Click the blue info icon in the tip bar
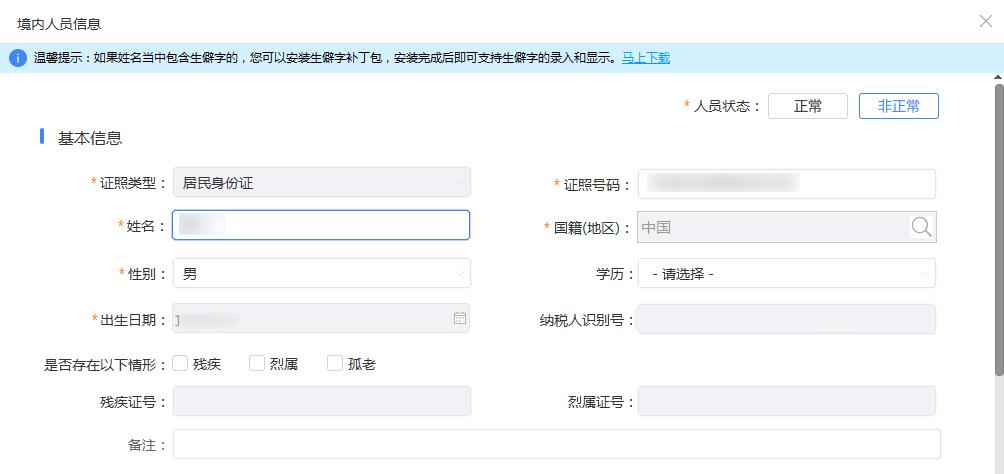Screen dimensions: 1004x474 tap(17, 58)
